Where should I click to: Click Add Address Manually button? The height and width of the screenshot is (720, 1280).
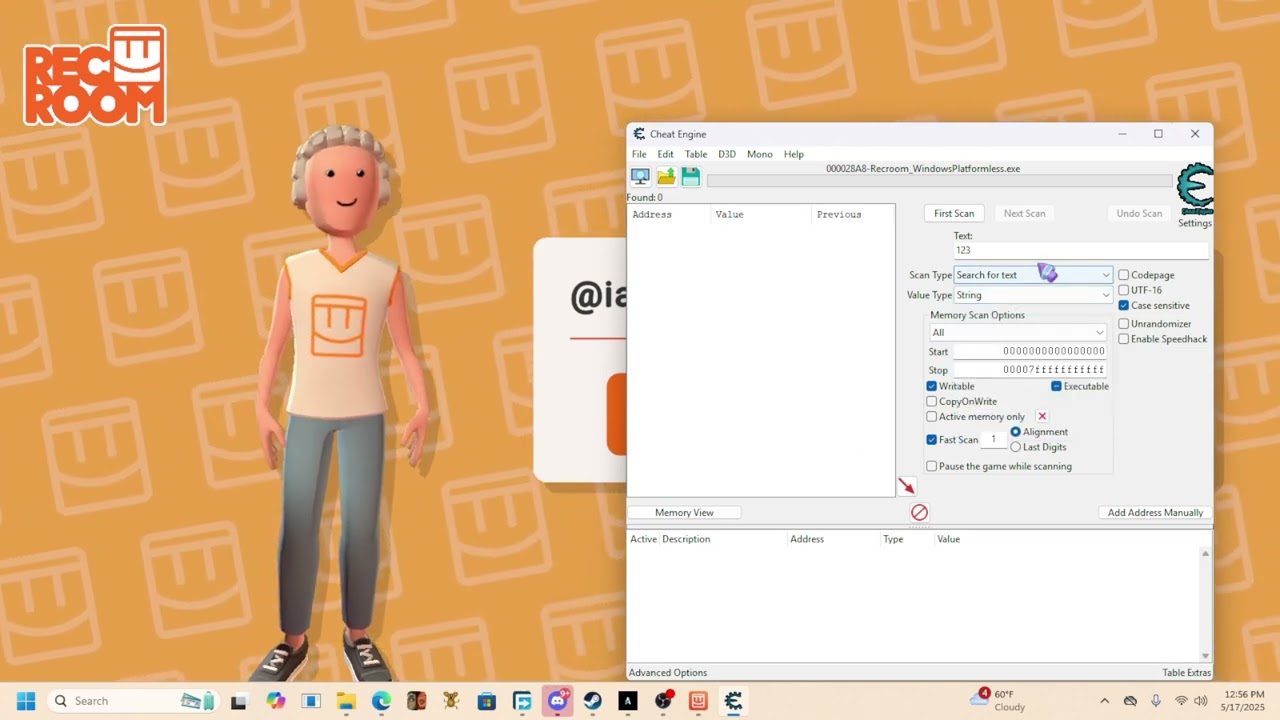point(1155,512)
